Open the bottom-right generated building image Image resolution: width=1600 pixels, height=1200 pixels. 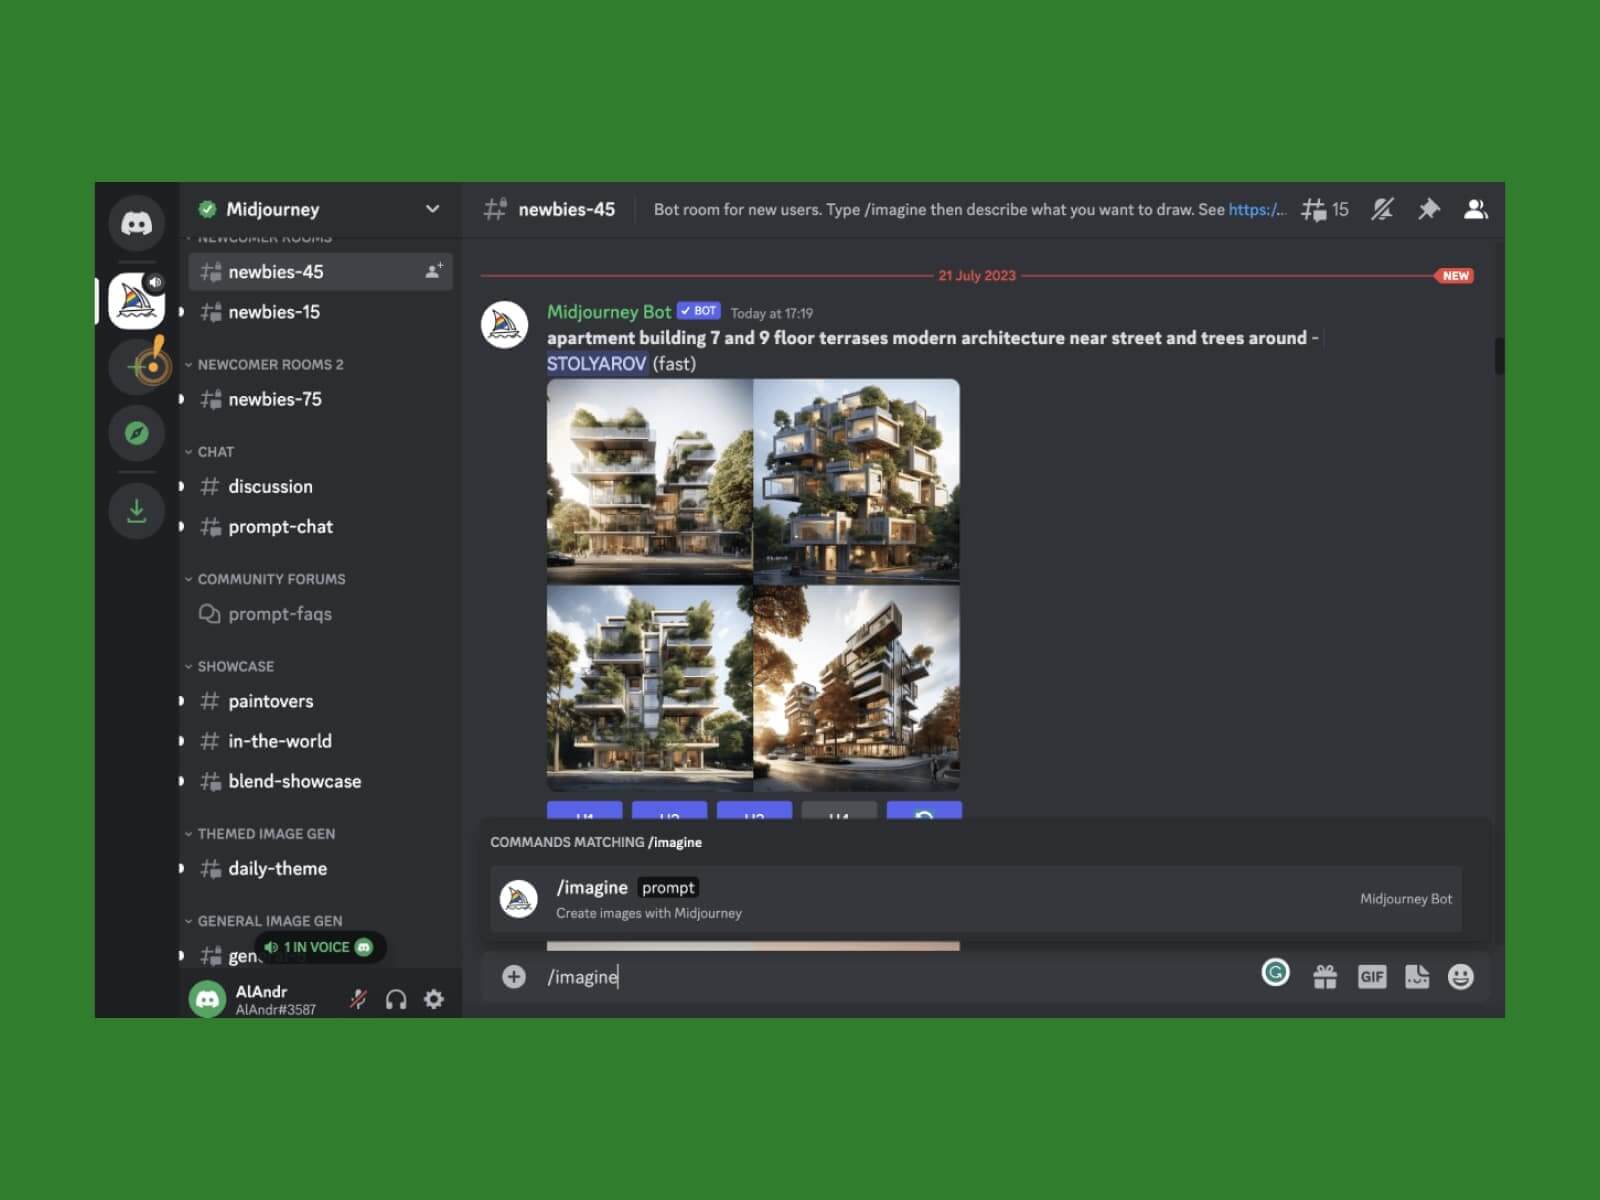[x=857, y=688]
